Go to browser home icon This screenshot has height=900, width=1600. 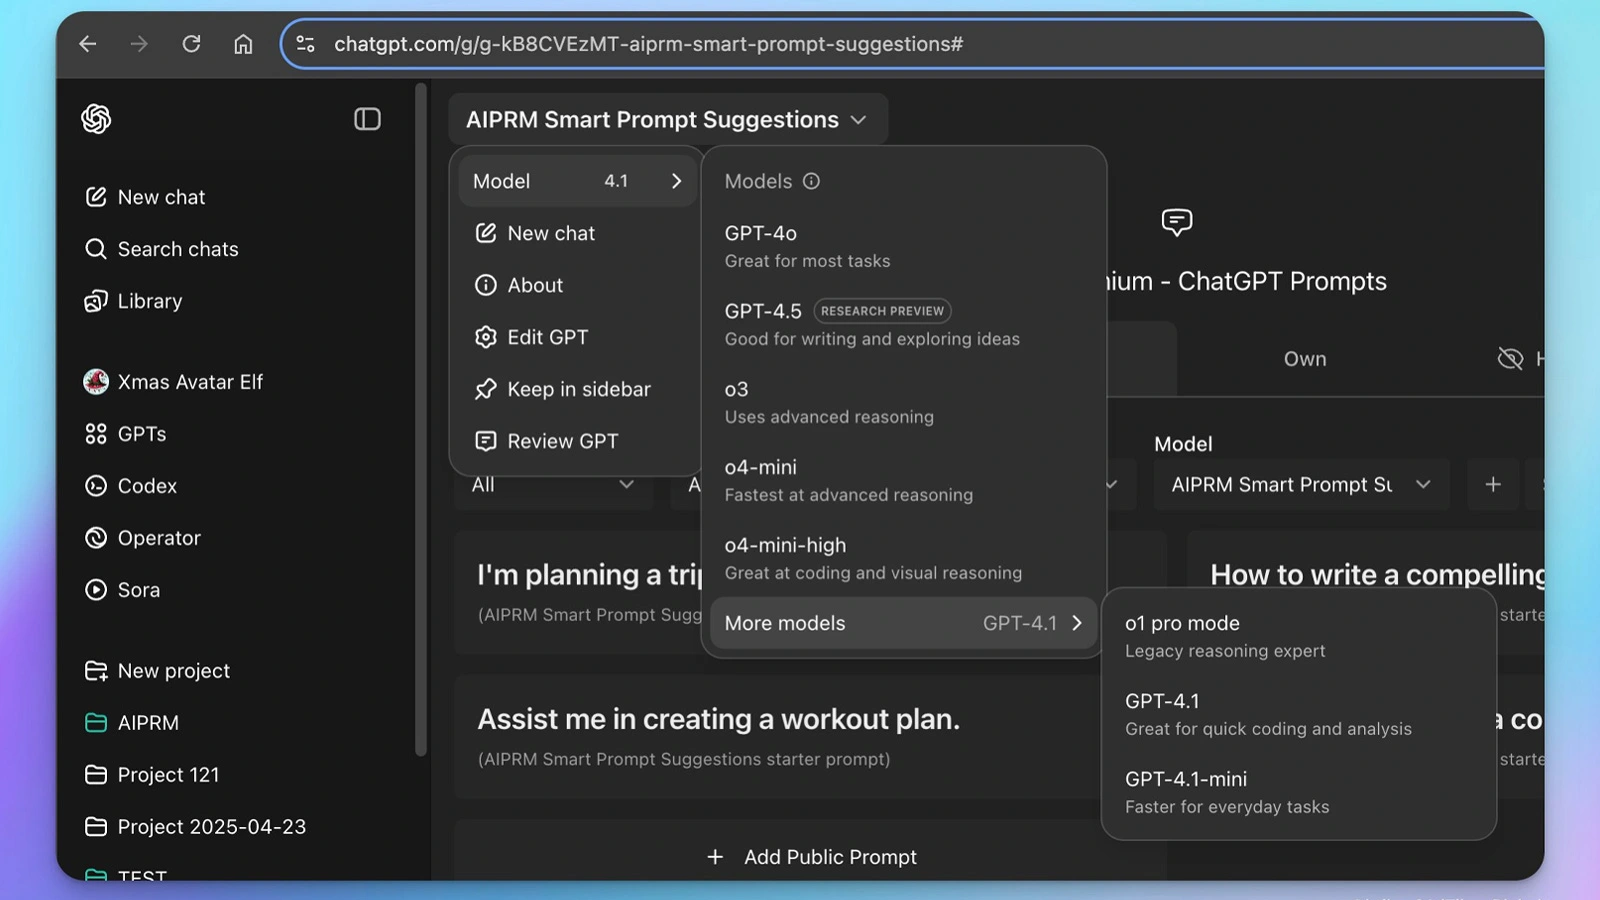point(243,44)
